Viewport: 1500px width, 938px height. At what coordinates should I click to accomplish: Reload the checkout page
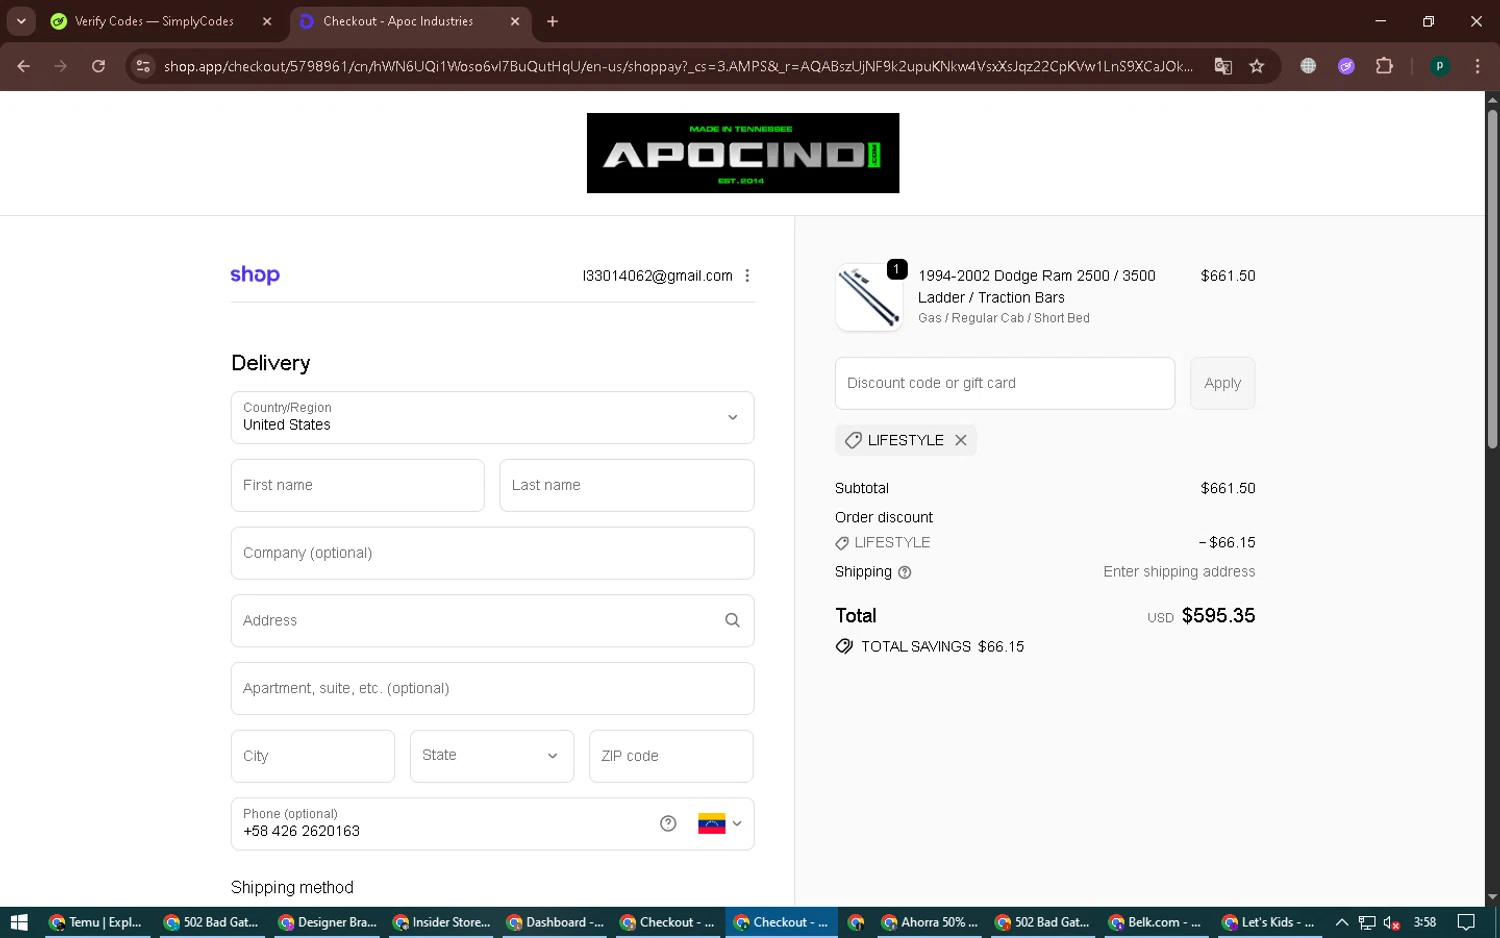point(98,66)
